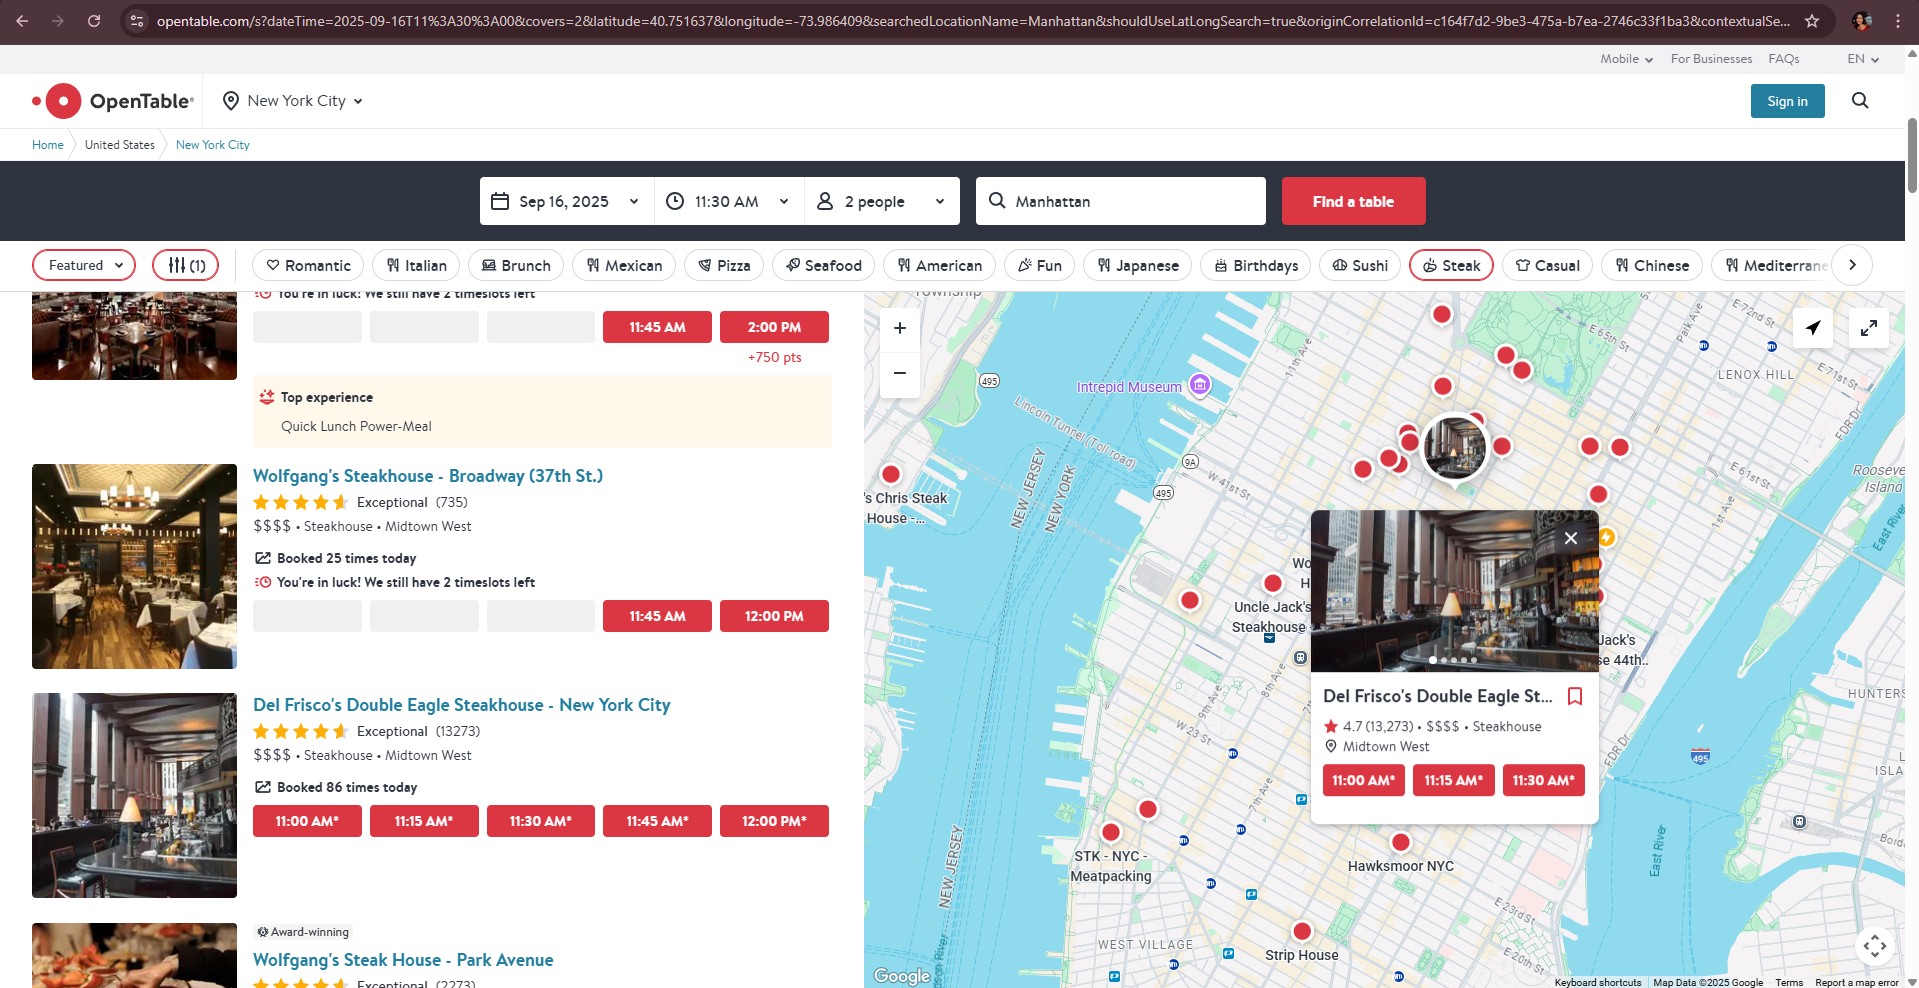Toggle the Italian filter chip
Image resolution: width=1919 pixels, height=988 pixels.
(416, 265)
